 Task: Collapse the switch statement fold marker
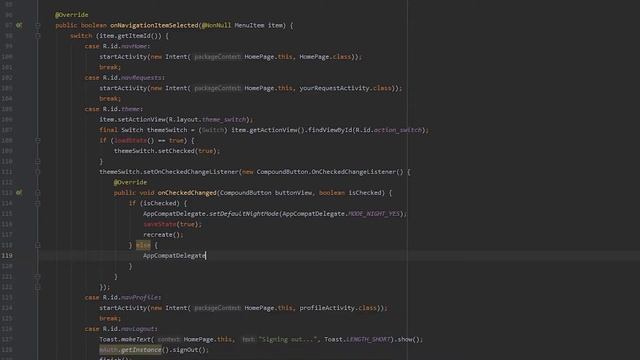pyautogui.click(x=37, y=36)
